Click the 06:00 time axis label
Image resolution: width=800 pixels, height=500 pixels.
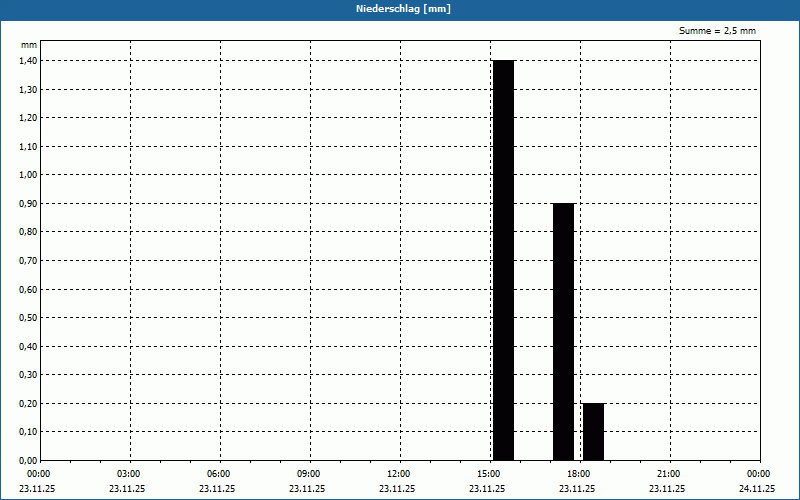click(x=220, y=474)
